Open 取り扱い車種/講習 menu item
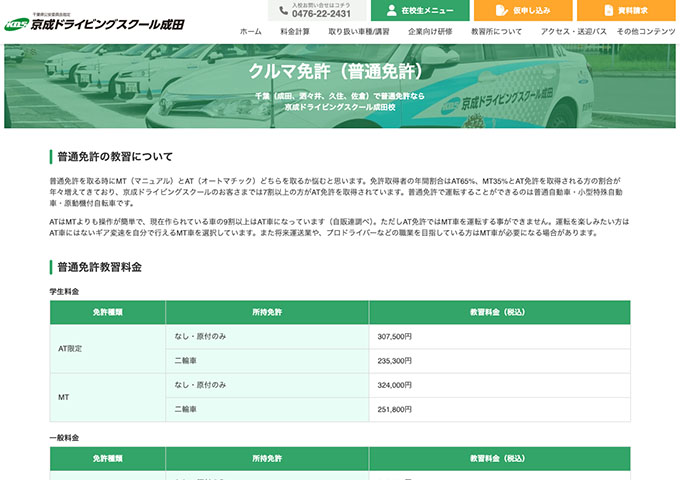The width and height of the screenshot is (680, 480). click(359, 32)
